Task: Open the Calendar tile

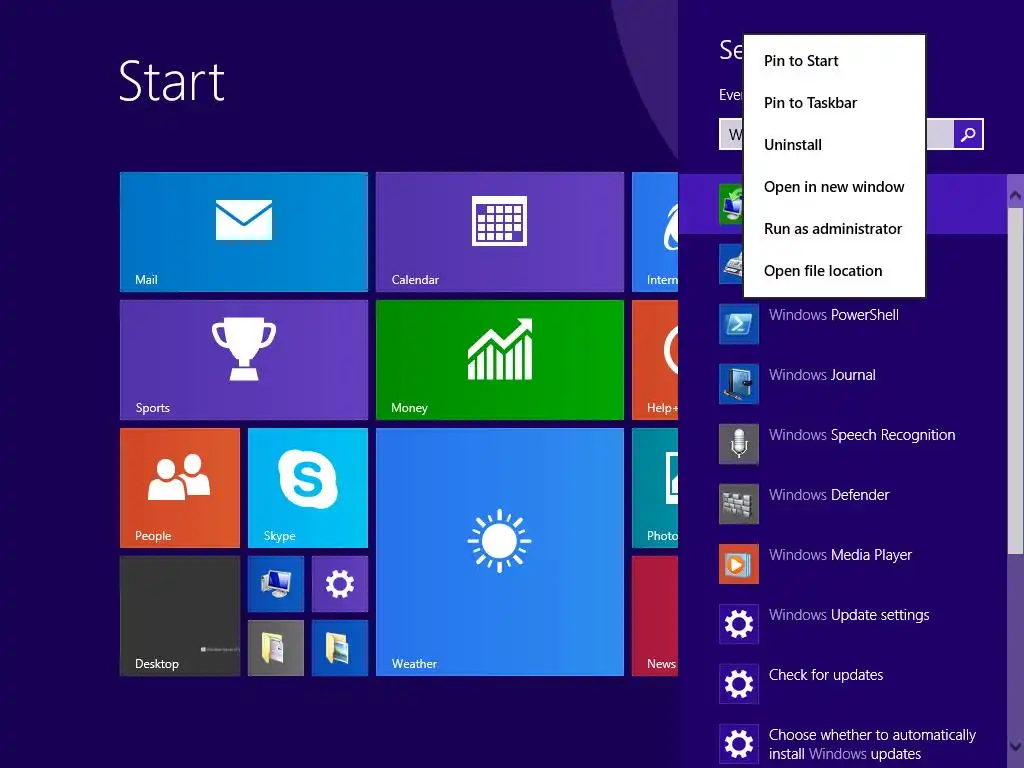Action: coord(500,232)
